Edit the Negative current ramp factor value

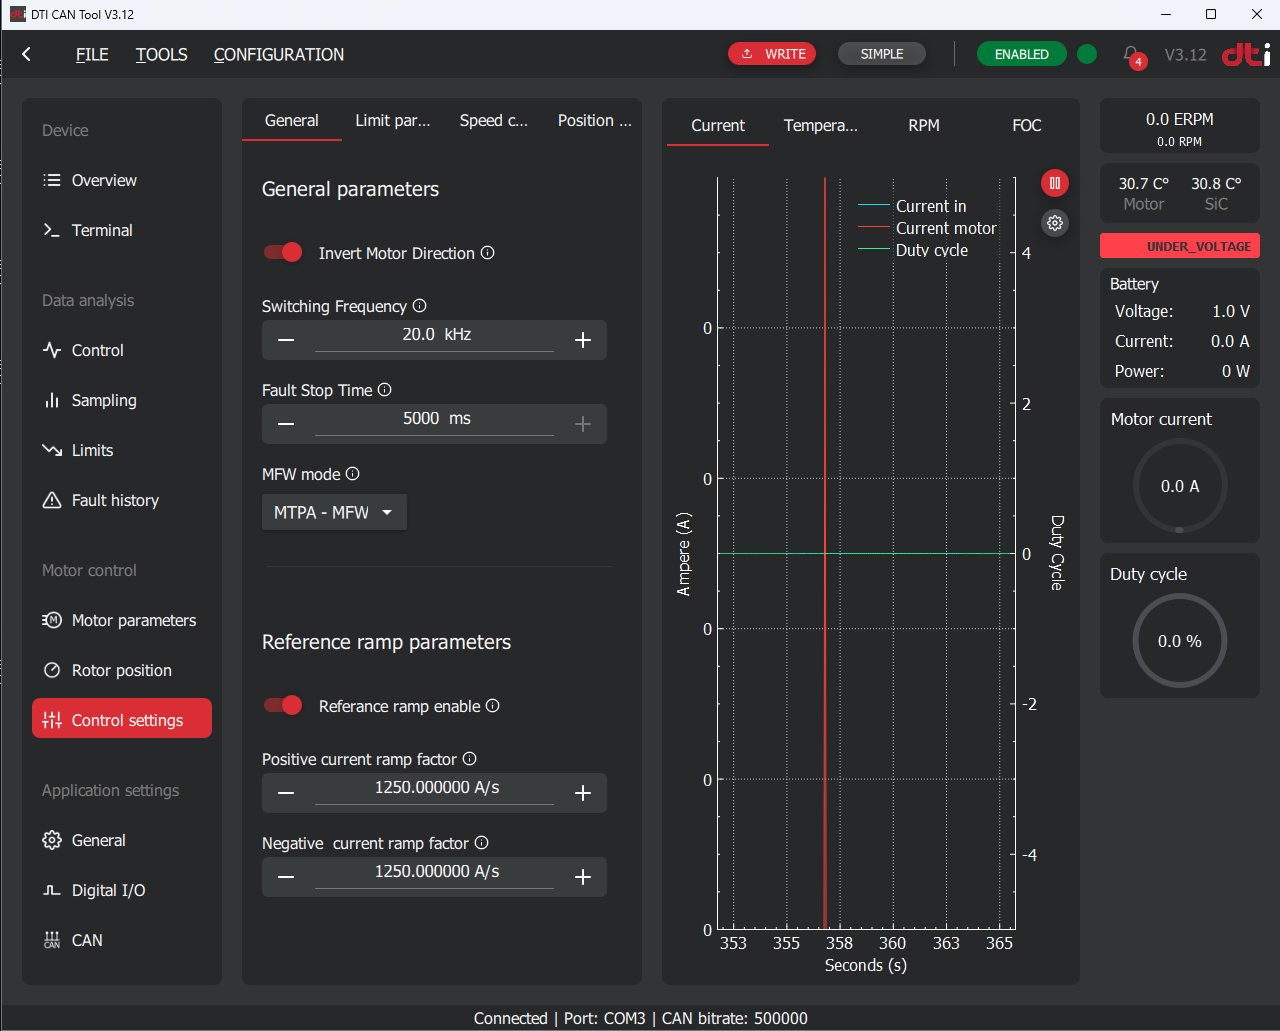click(435, 872)
